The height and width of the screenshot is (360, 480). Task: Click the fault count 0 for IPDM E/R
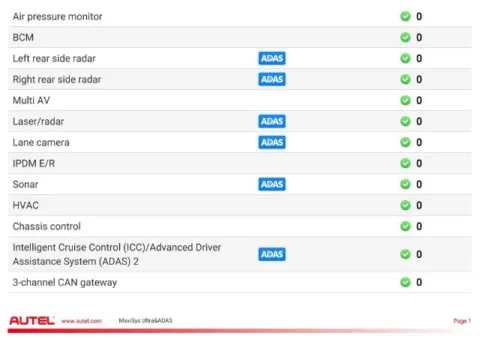(x=419, y=163)
